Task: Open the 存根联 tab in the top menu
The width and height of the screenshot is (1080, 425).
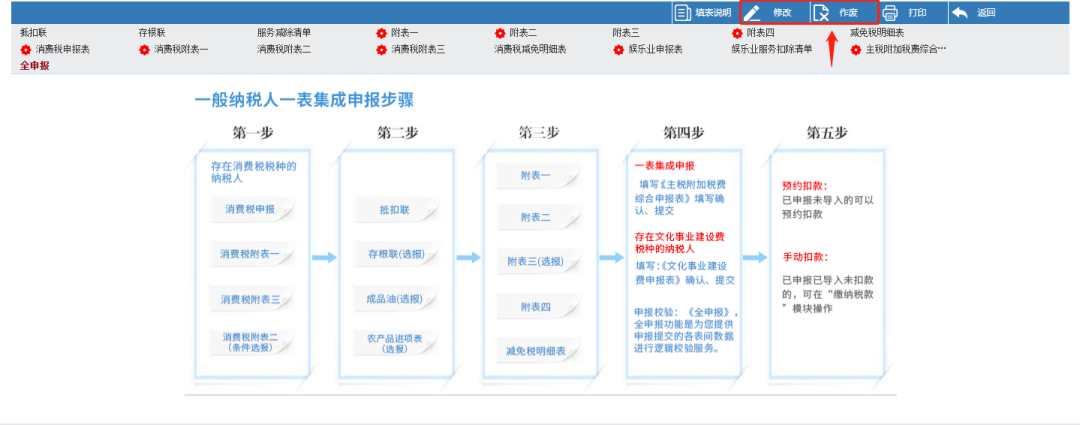Action: [152, 33]
